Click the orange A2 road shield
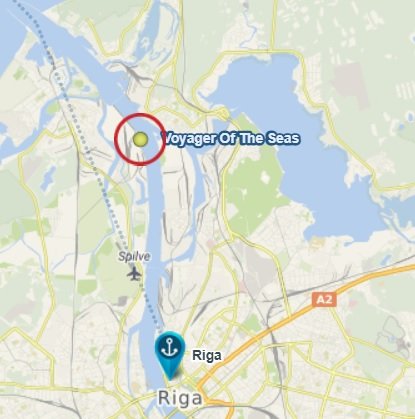Viewport: 415px width, 419px height. pos(324,300)
